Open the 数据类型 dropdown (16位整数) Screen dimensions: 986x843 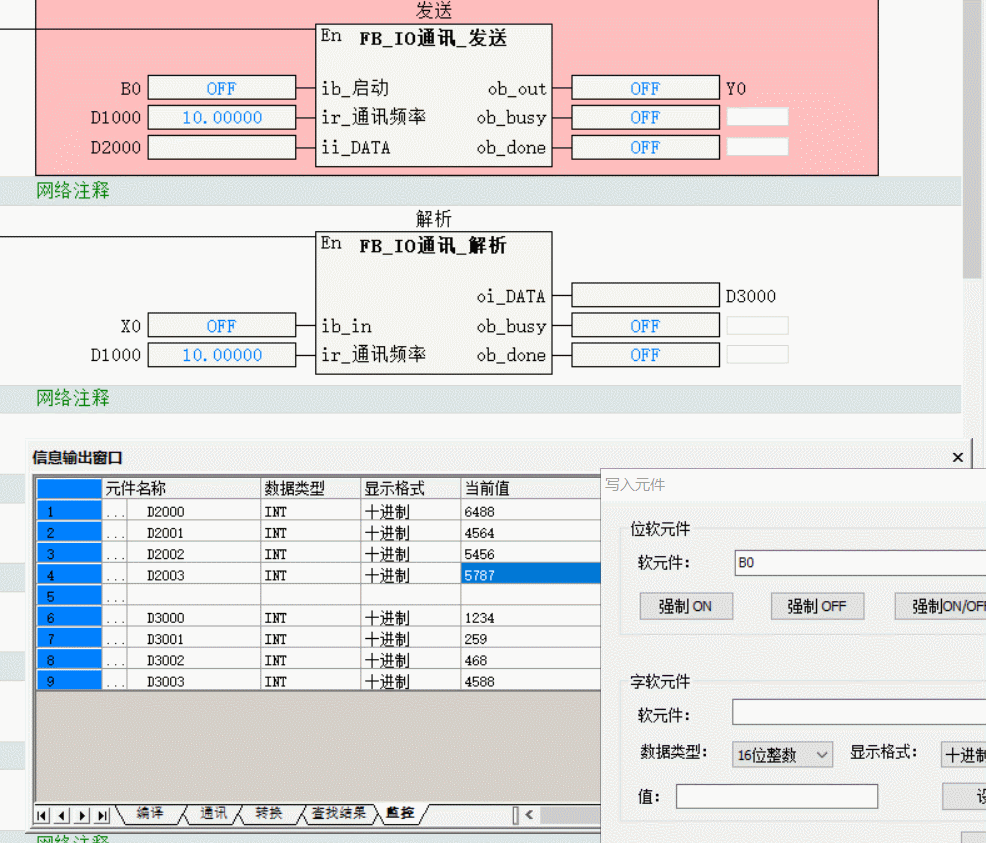tap(782, 755)
